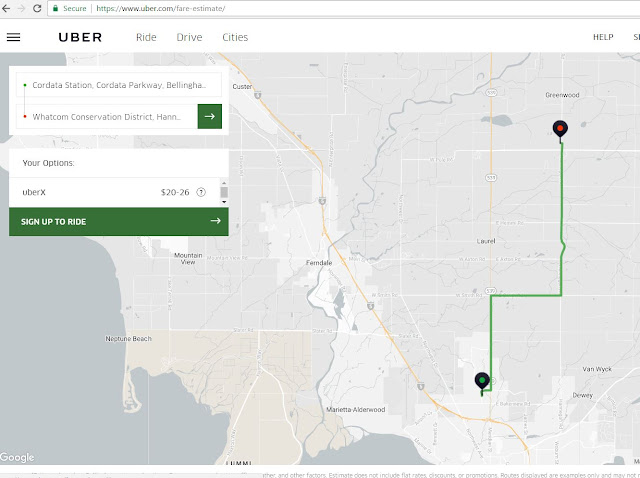Submit route with green arrow button
Screen dimensions: 640x478
coord(210,116)
